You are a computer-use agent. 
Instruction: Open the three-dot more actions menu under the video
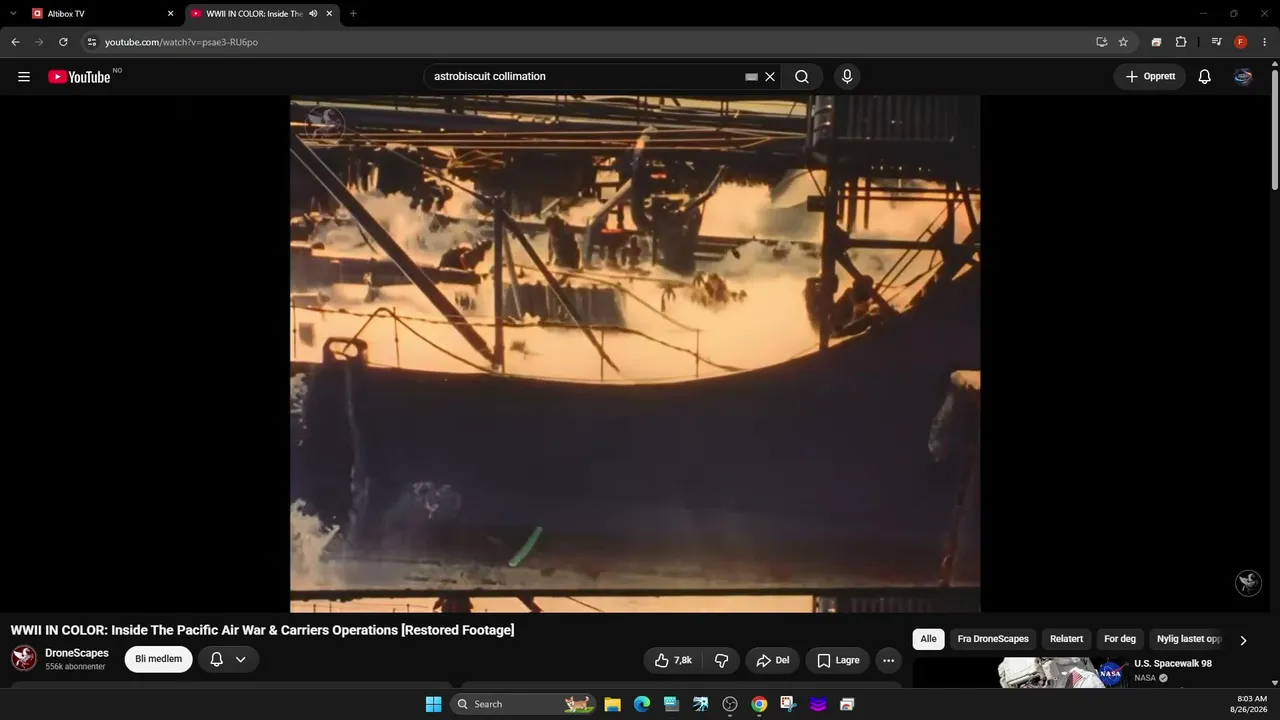coord(888,660)
